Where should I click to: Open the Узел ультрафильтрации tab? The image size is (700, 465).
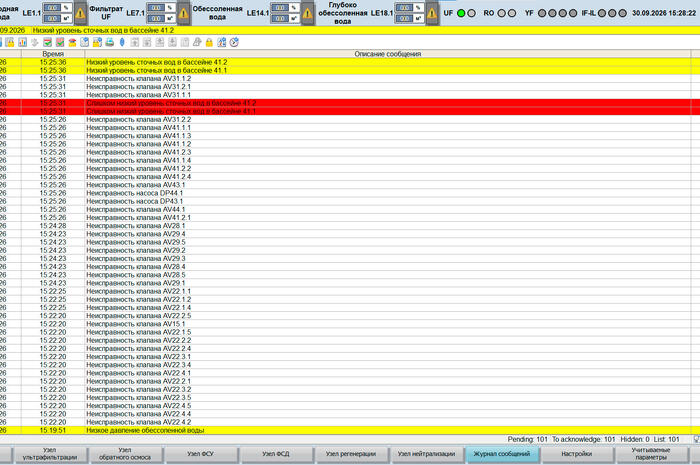coord(50,454)
